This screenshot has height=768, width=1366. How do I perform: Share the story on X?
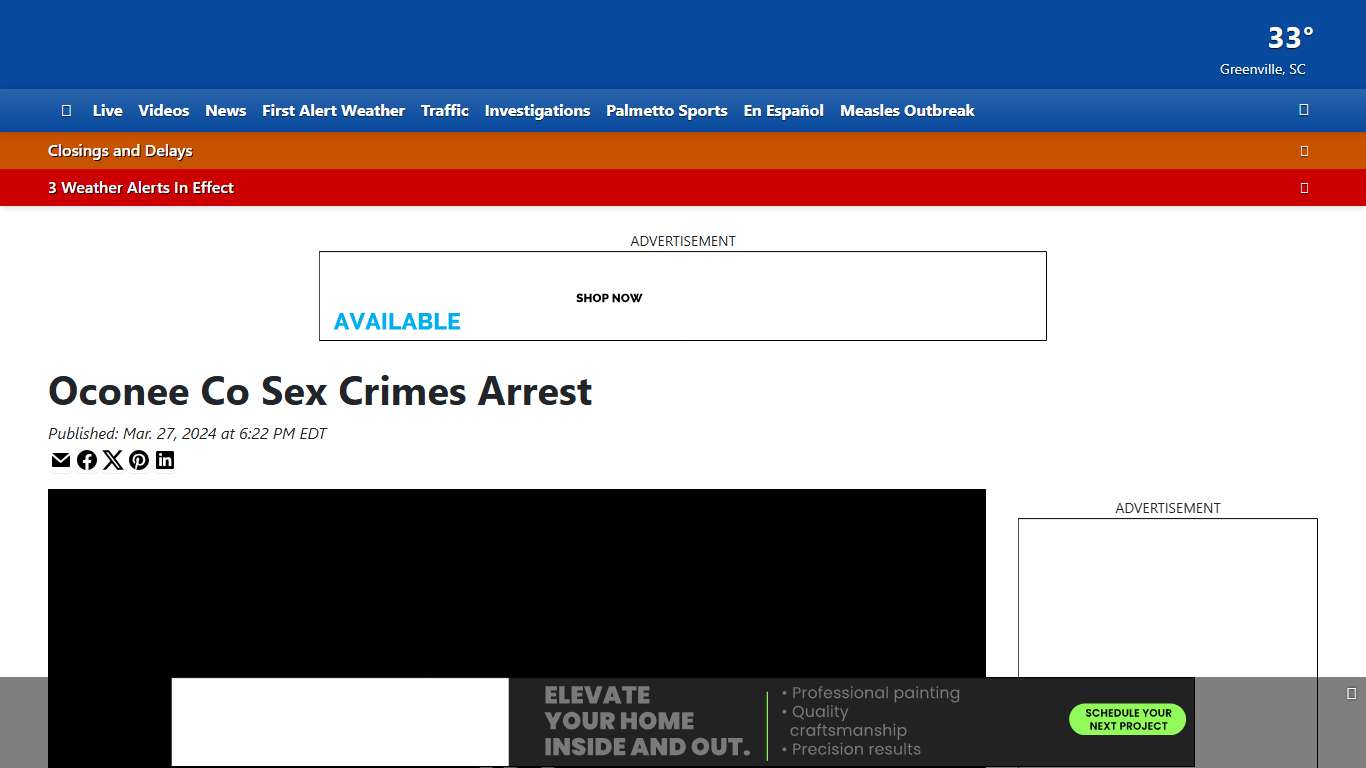click(113, 460)
